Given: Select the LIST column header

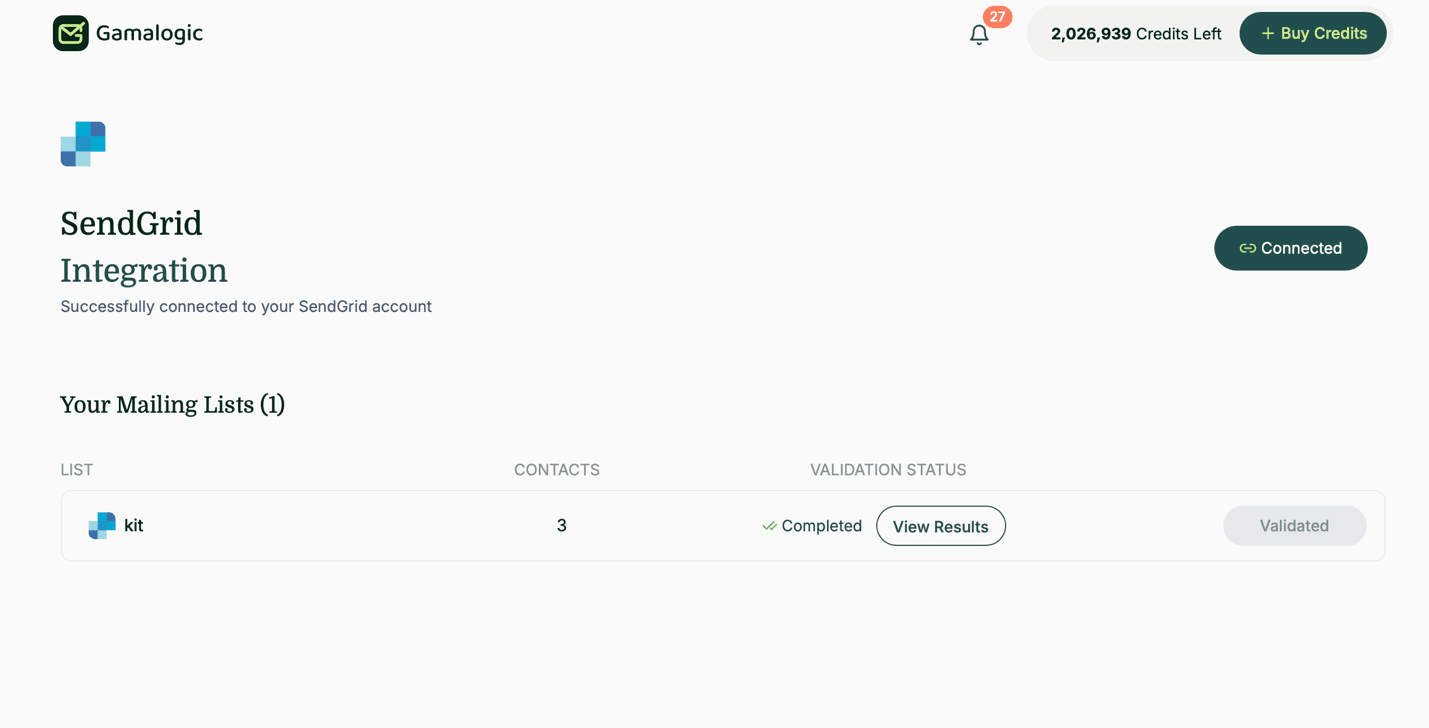Looking at the screenshot, I should (76, 469).
